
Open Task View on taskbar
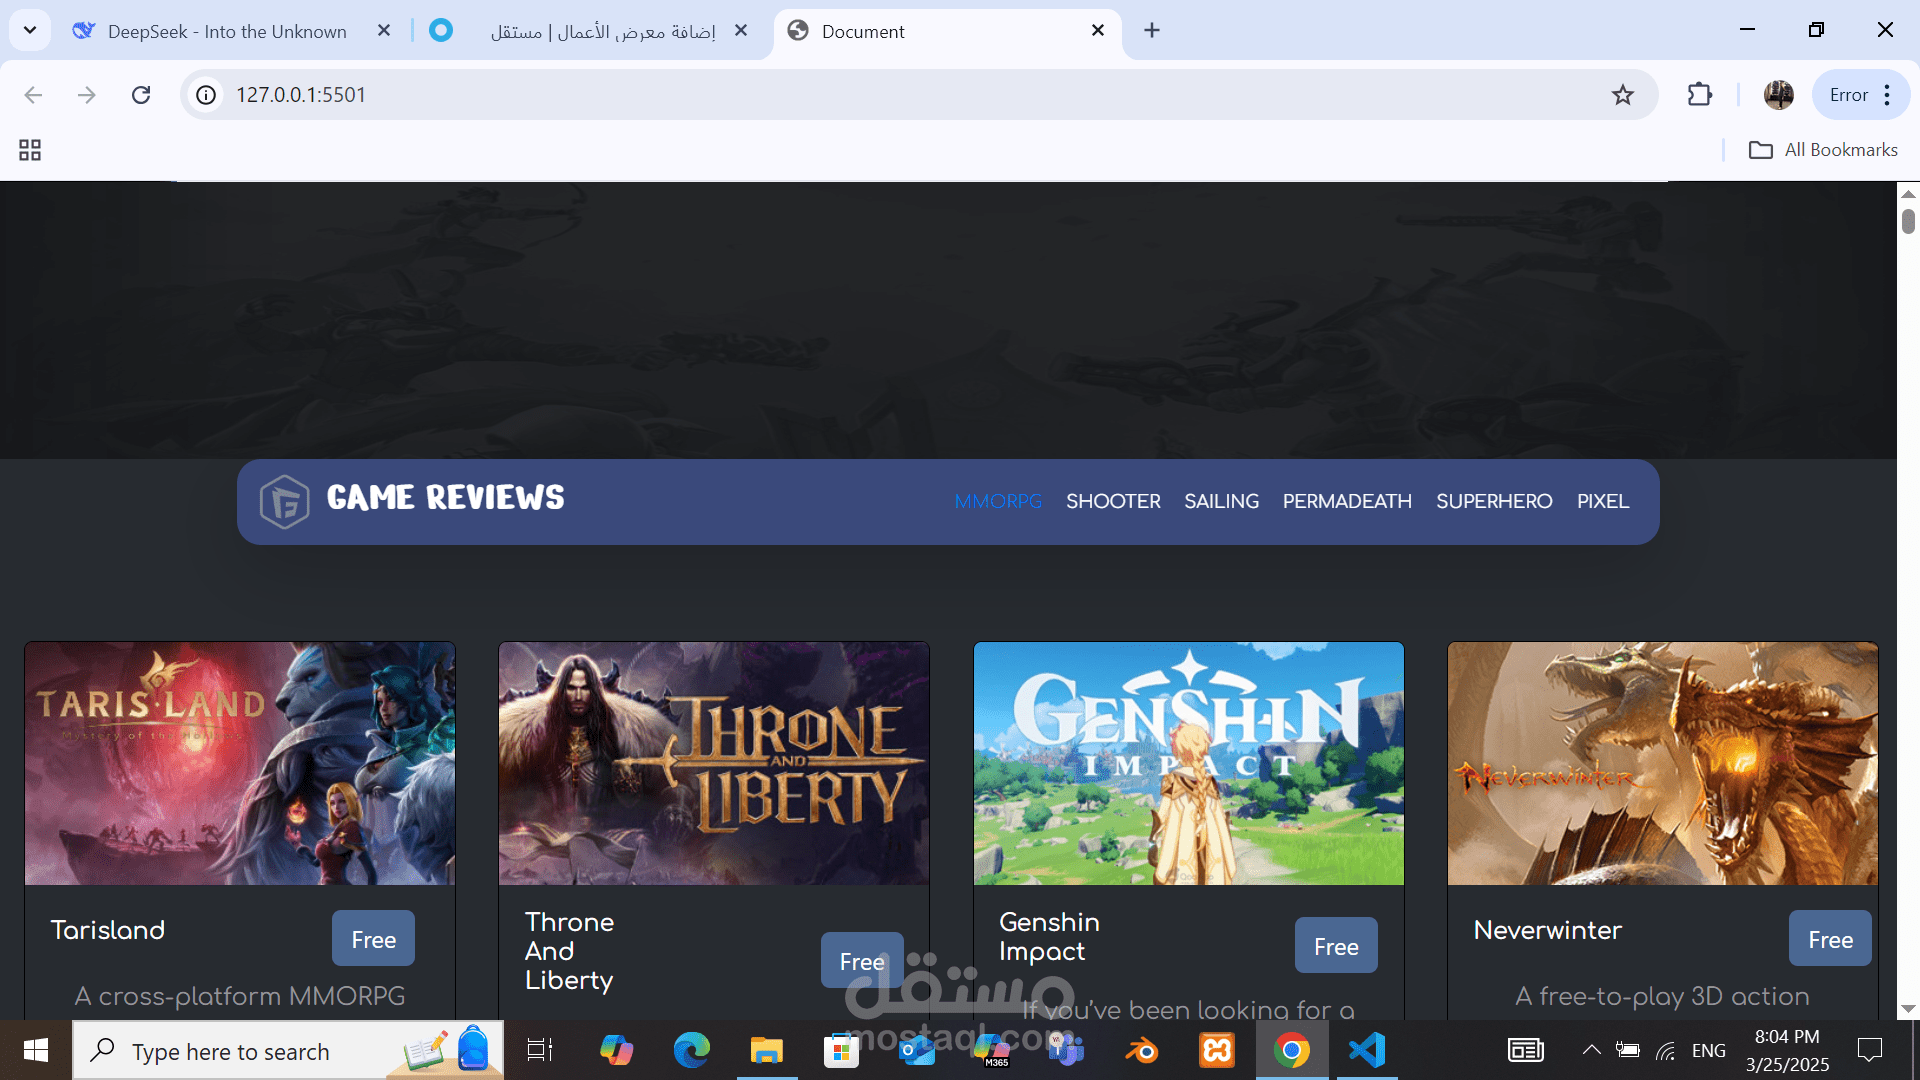(x=540, y=1050)
